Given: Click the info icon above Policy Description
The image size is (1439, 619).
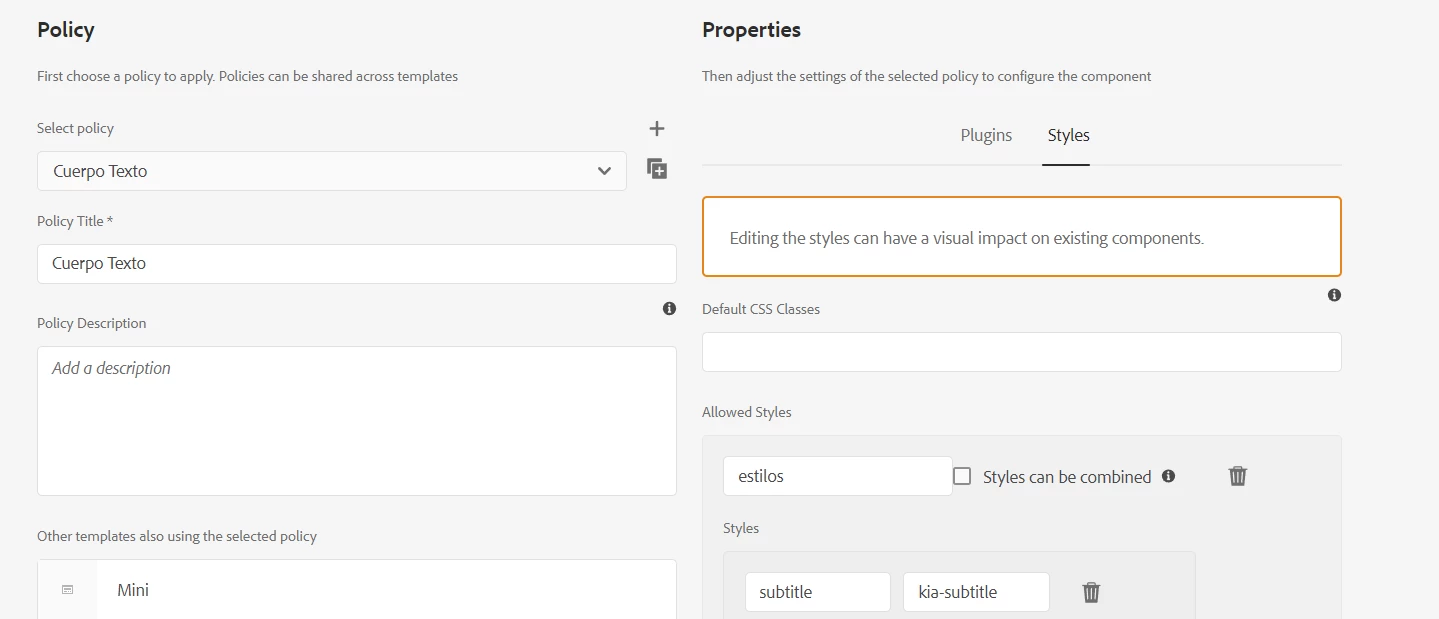Looking at the screenshot, I should click(669, 309).
